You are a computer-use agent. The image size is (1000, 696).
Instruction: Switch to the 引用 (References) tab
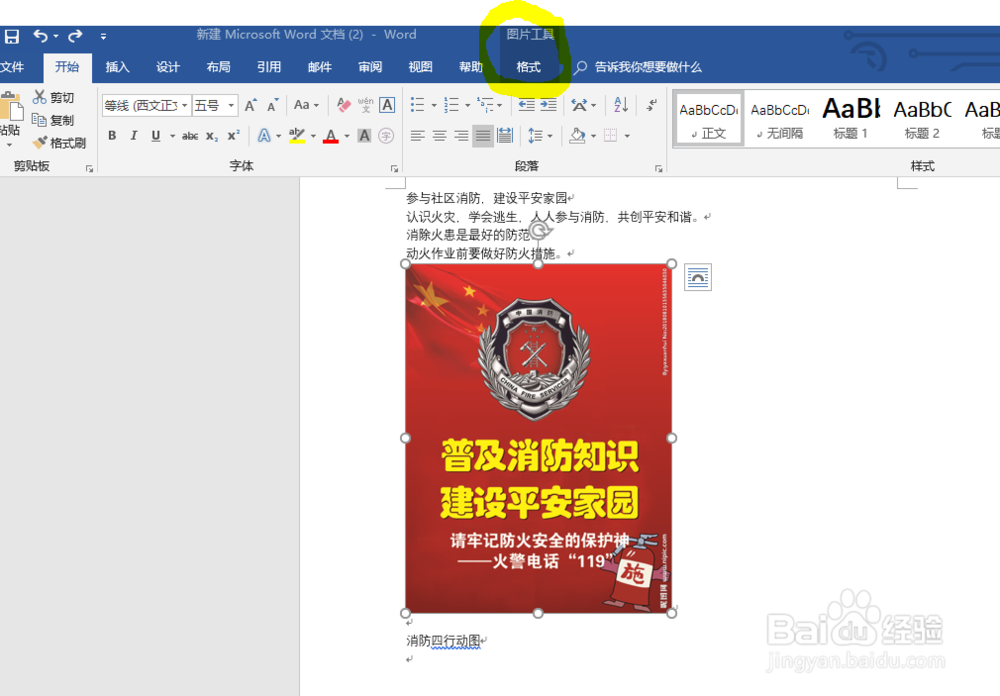(269, 67)
